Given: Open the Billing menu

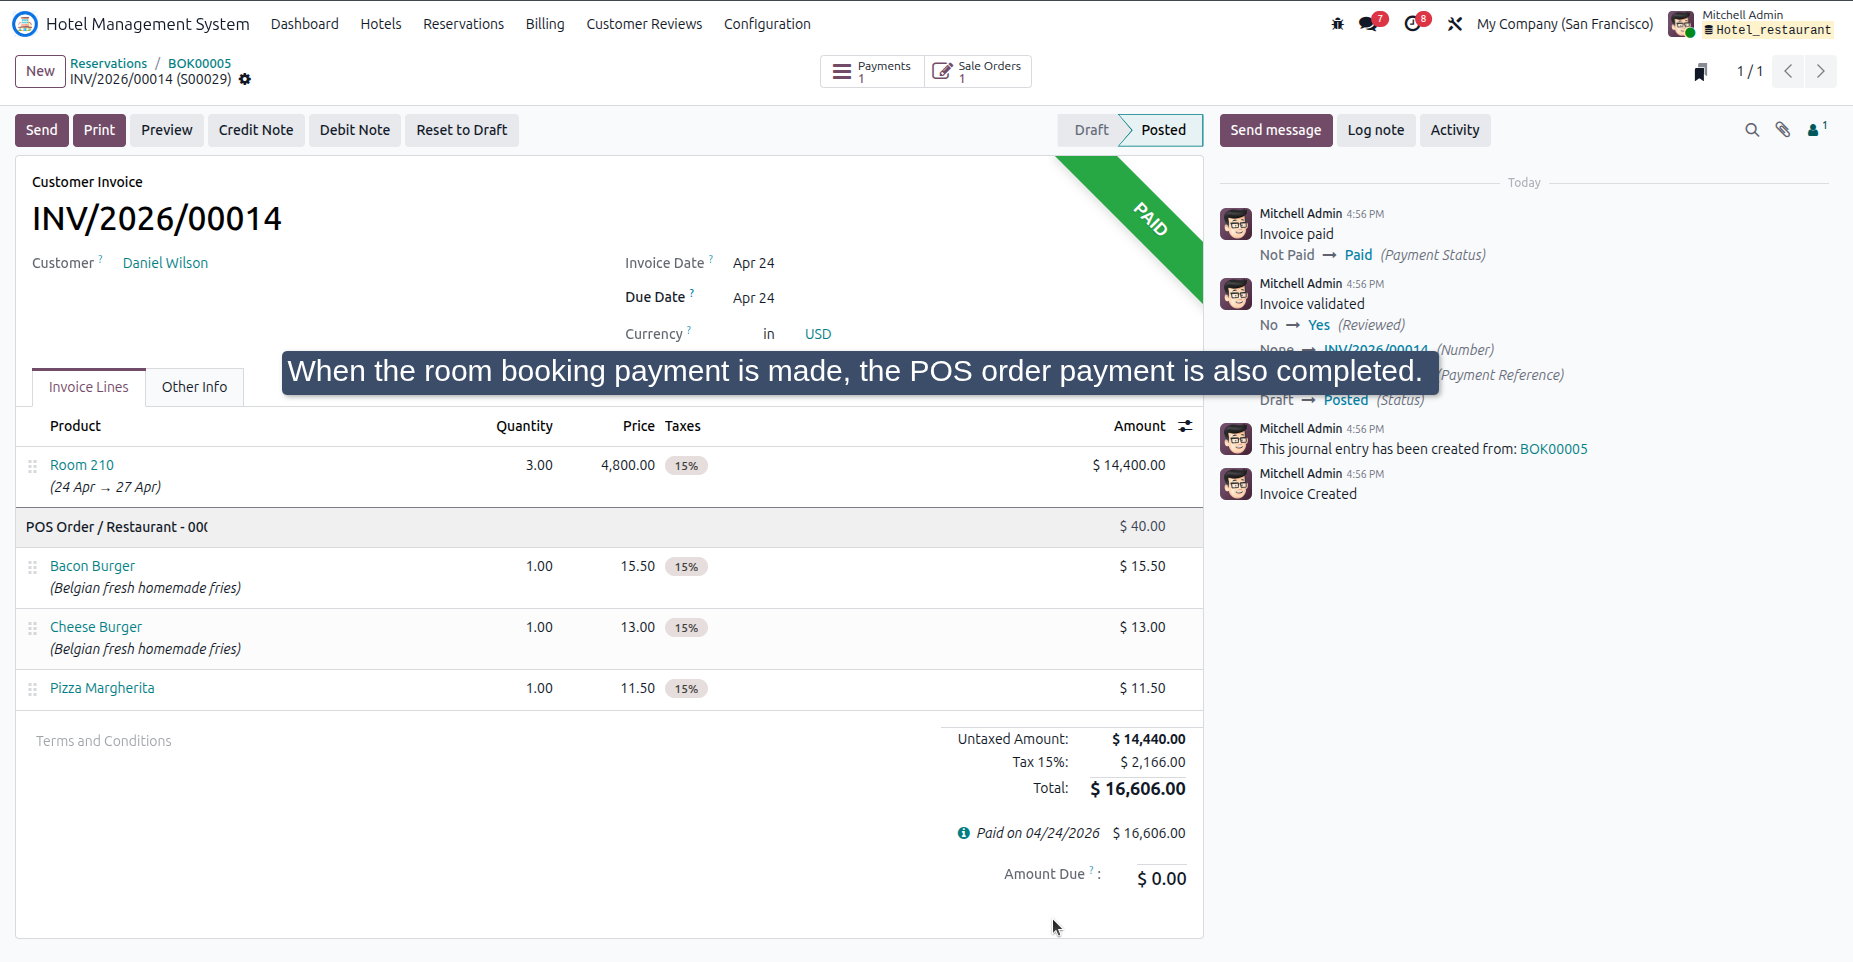Looking at the screenshot, I should (x=545, y=24).
